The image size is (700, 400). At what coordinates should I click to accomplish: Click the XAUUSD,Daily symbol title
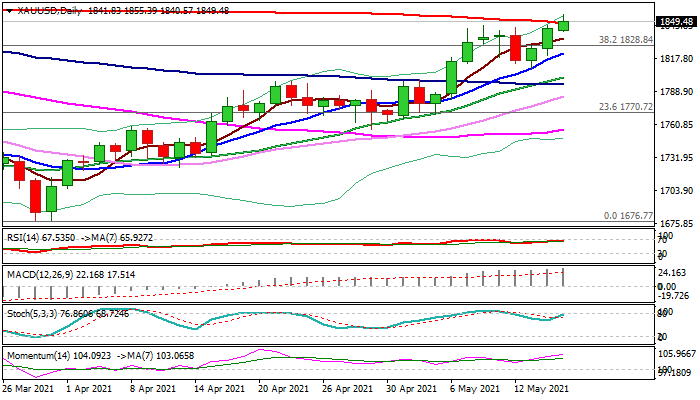[47, 9]
